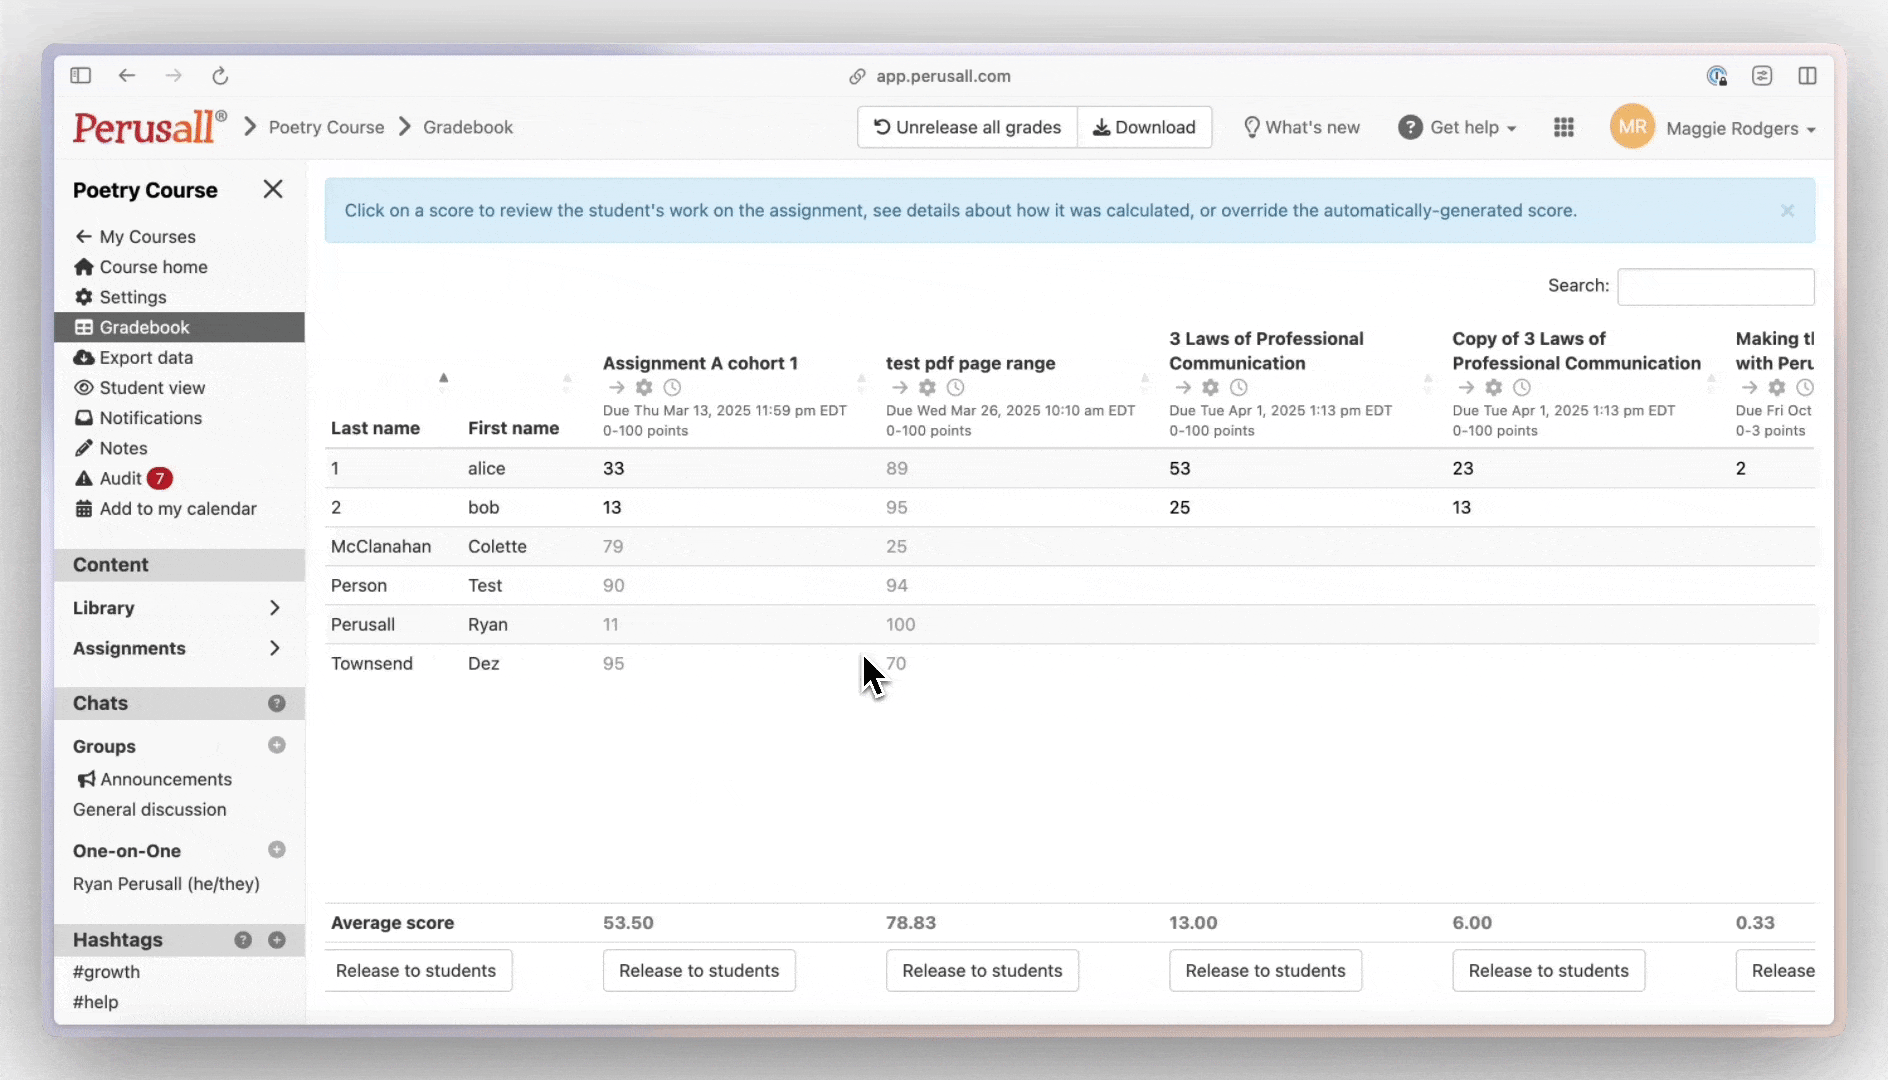Close the Poetry Course sidebar
1888x1080 pixels.
[x=273, y=189]
